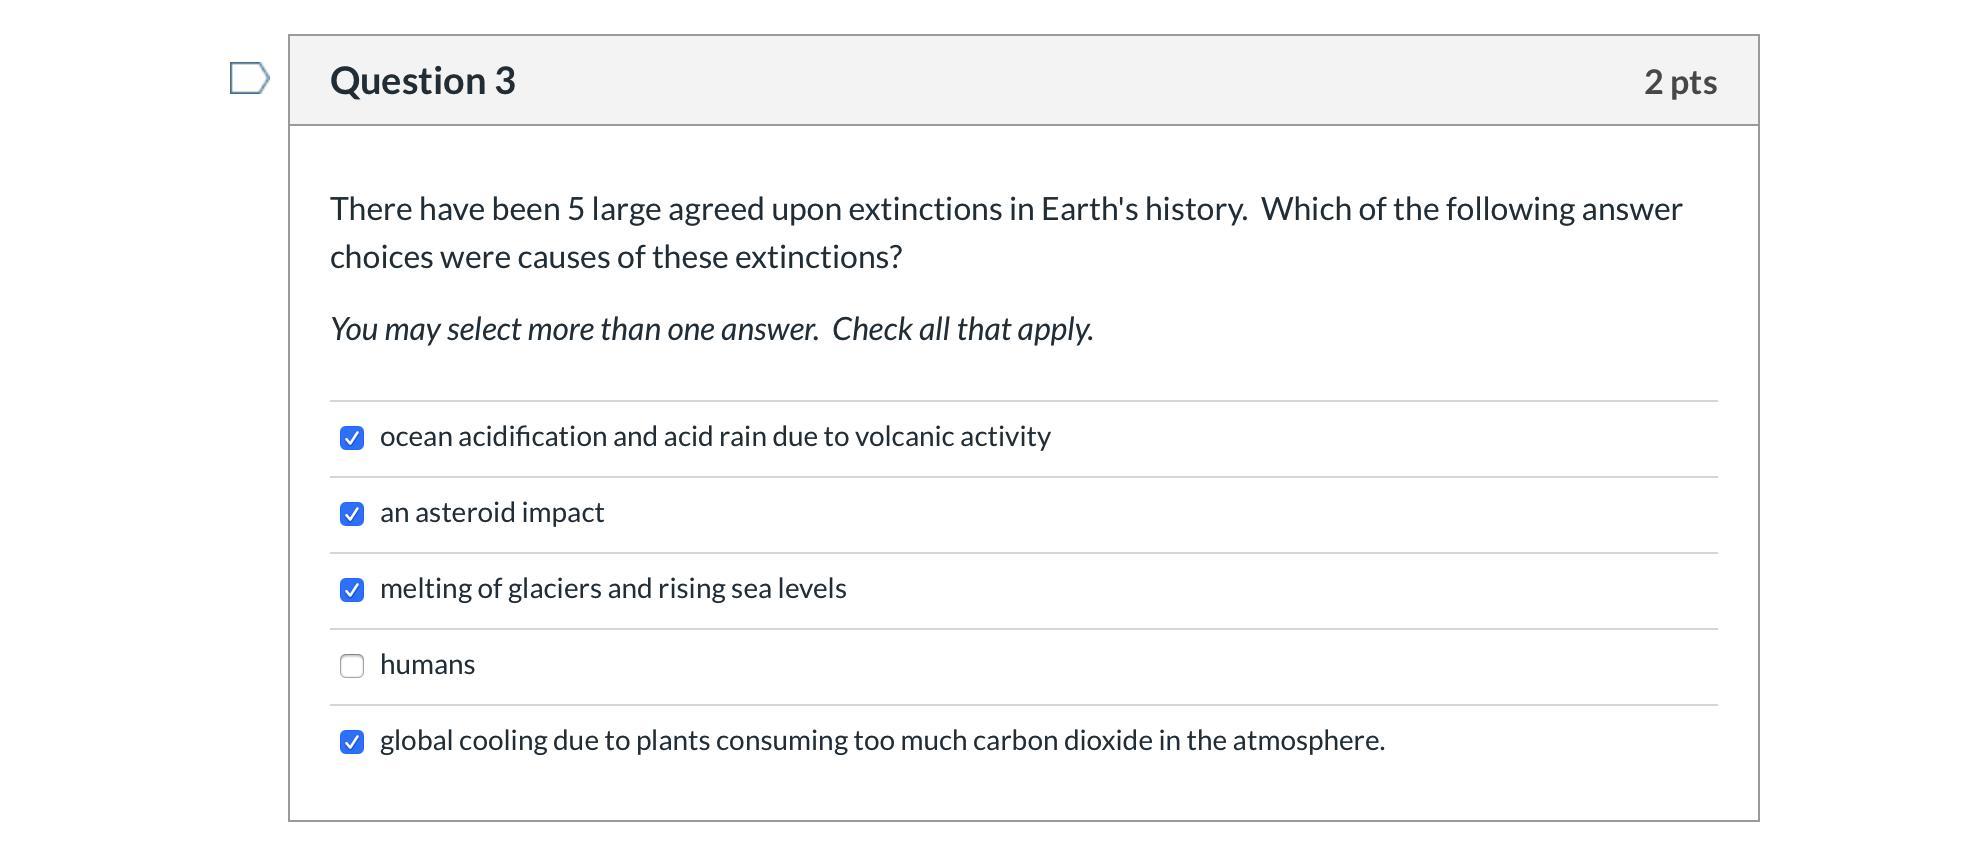Screen dimensions: 1962x844
Task: Flag Question 3 with the bookmark icon
Action: pyautogui.click(x=249, y=78)
